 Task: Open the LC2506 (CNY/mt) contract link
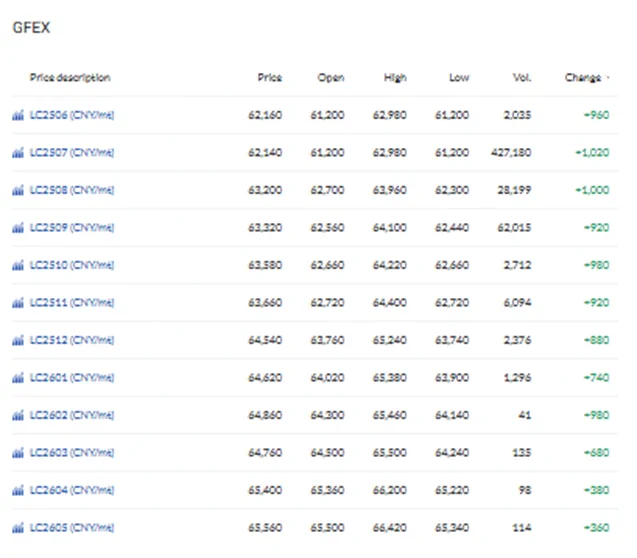tap(72, 115)
